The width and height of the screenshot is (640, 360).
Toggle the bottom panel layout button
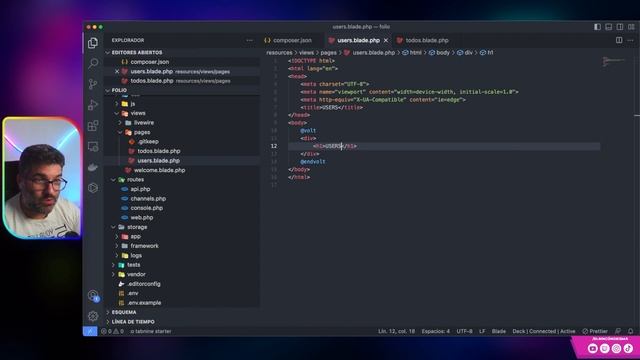(609, 27)
